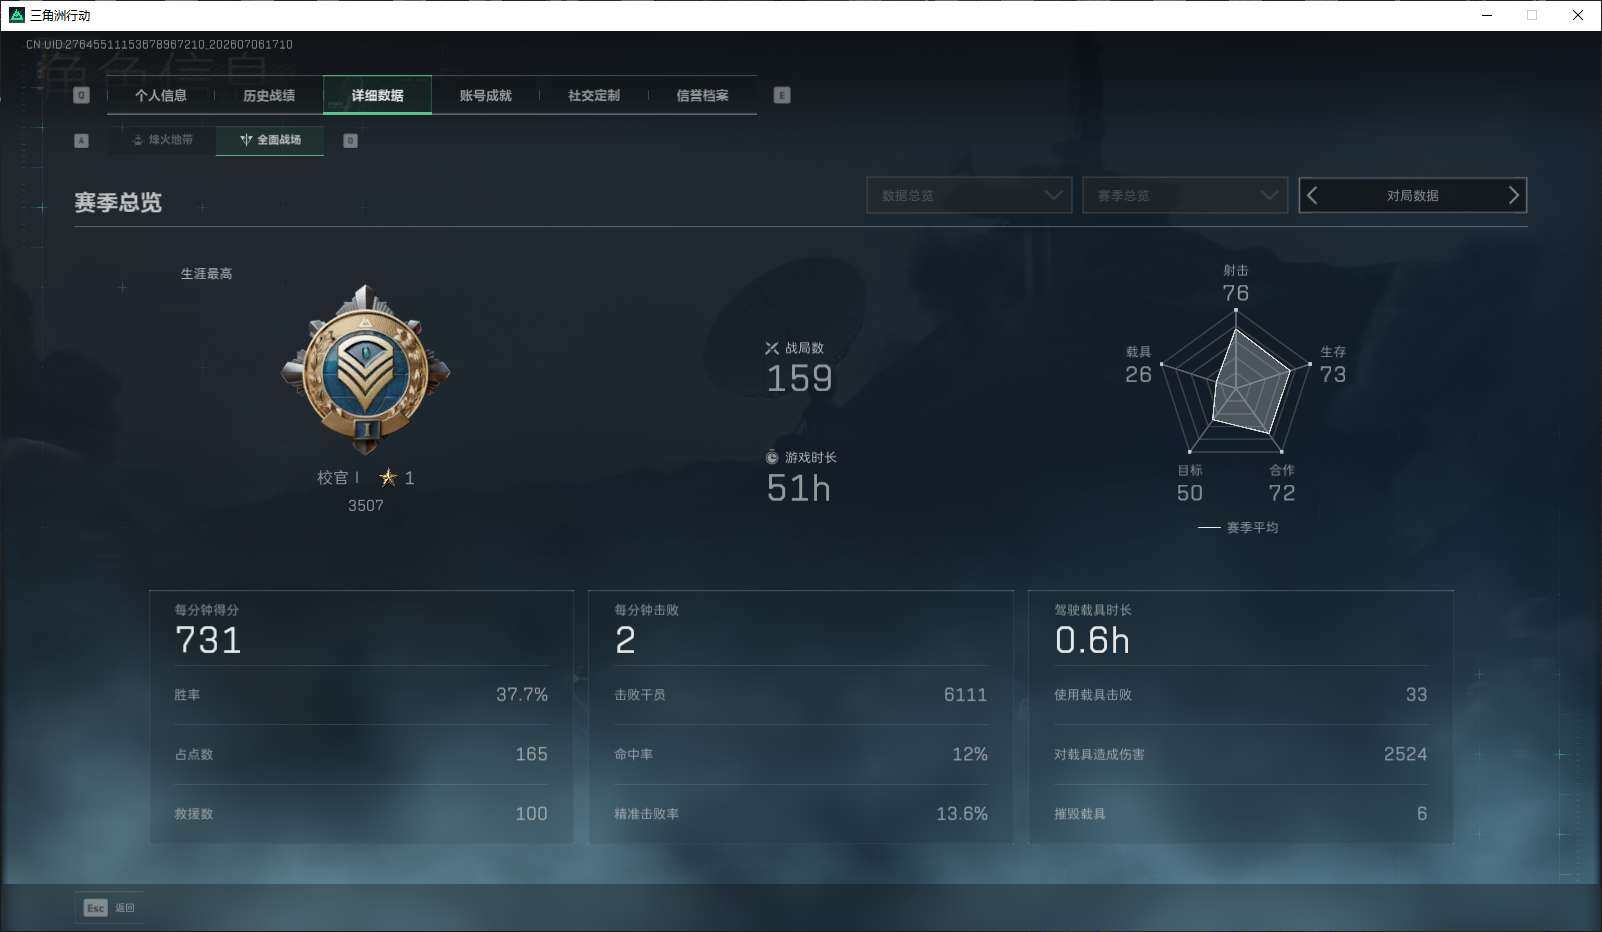Expand the 数据总览 dropdown
The image size is (1602, 932).
pyautogui.click(x=969, y=195)
